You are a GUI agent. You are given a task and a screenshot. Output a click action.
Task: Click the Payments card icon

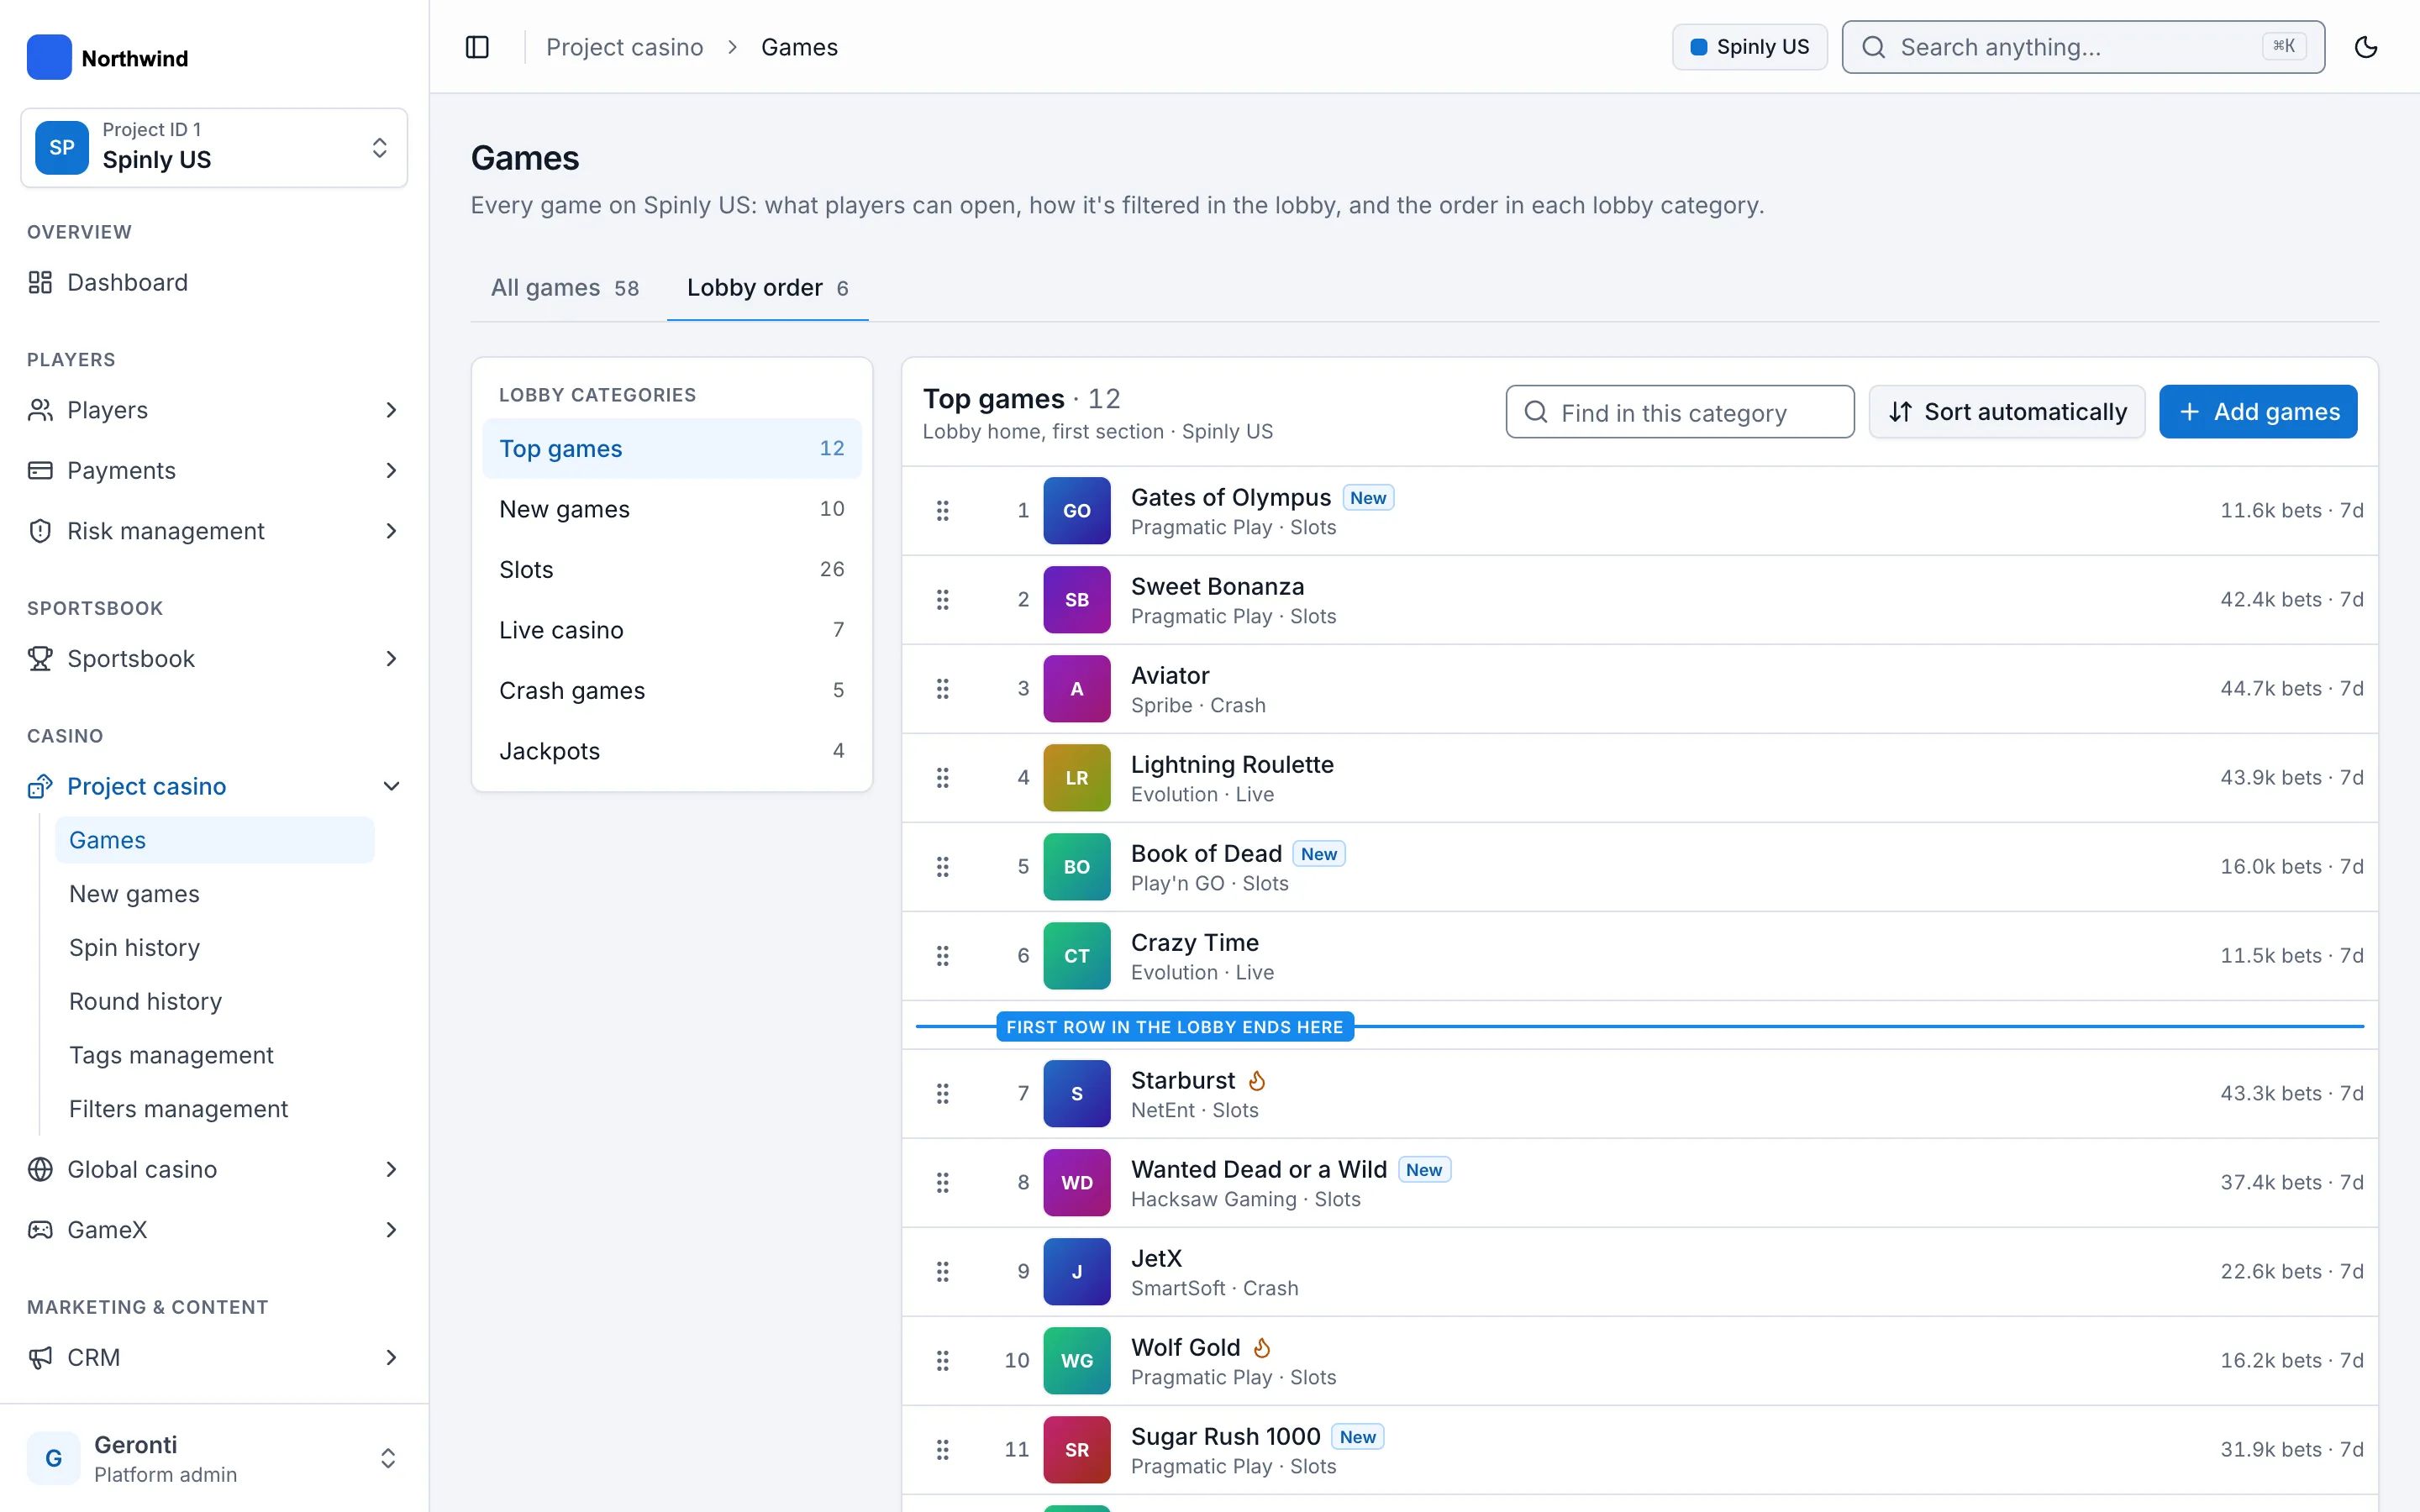tap(40, 471)
